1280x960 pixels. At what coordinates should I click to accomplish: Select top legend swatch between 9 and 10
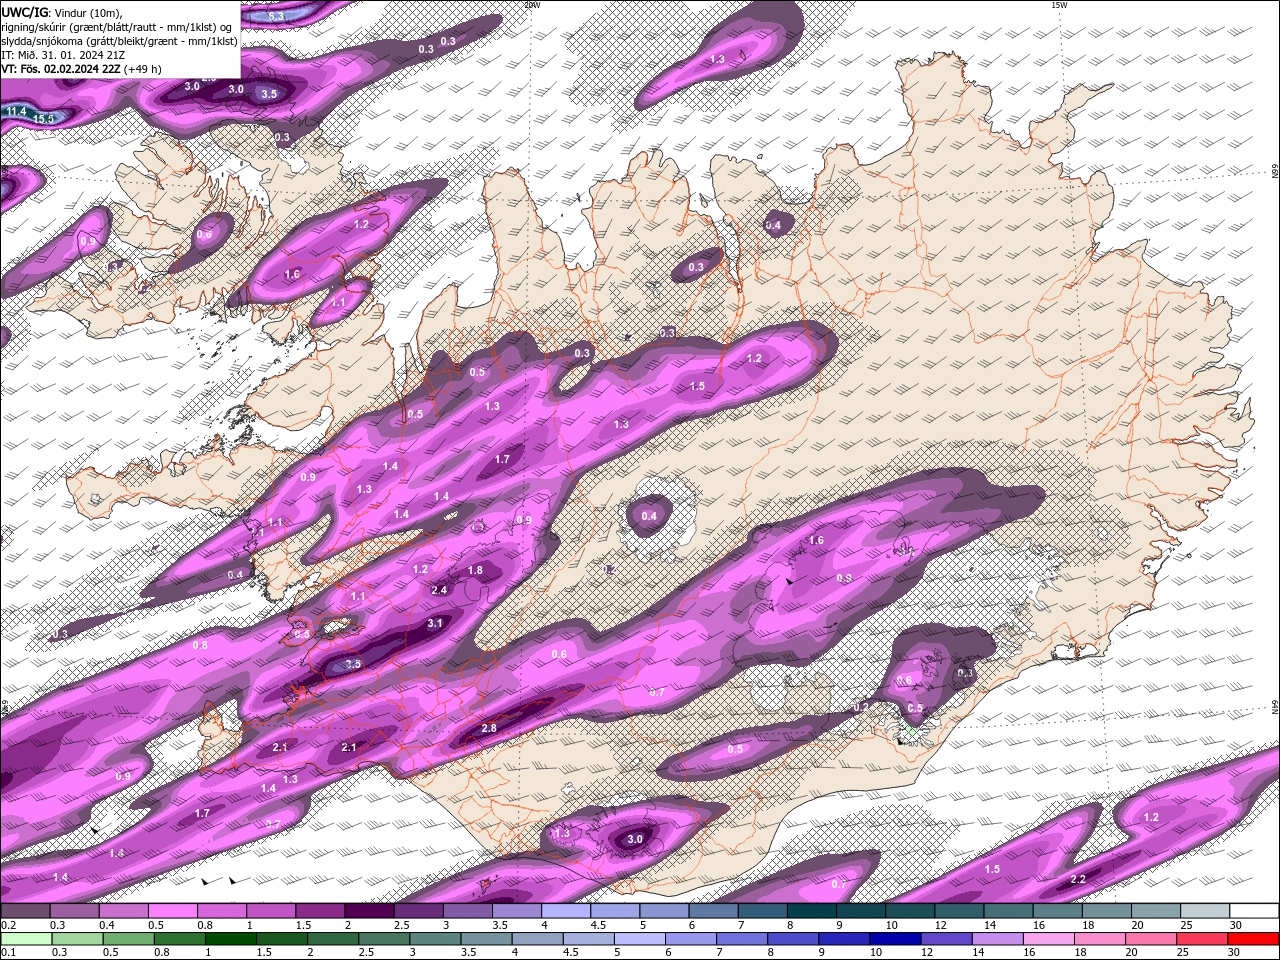(861, 910)
